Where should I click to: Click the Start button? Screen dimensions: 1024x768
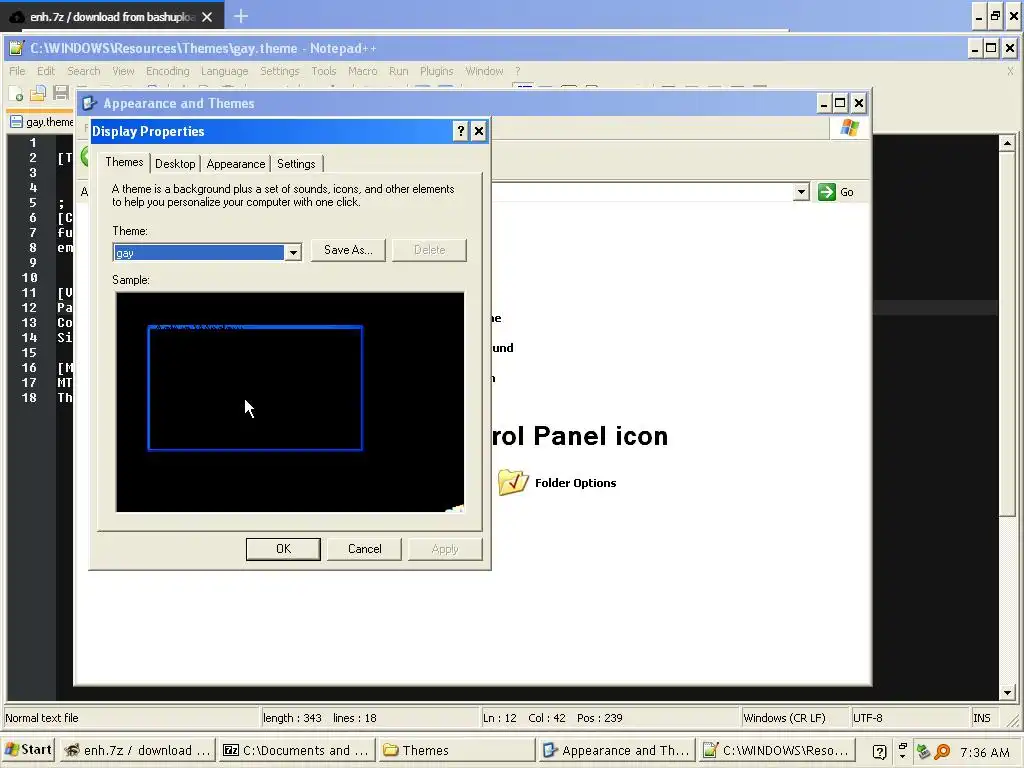pyautogui.click(x=27, y=750)
